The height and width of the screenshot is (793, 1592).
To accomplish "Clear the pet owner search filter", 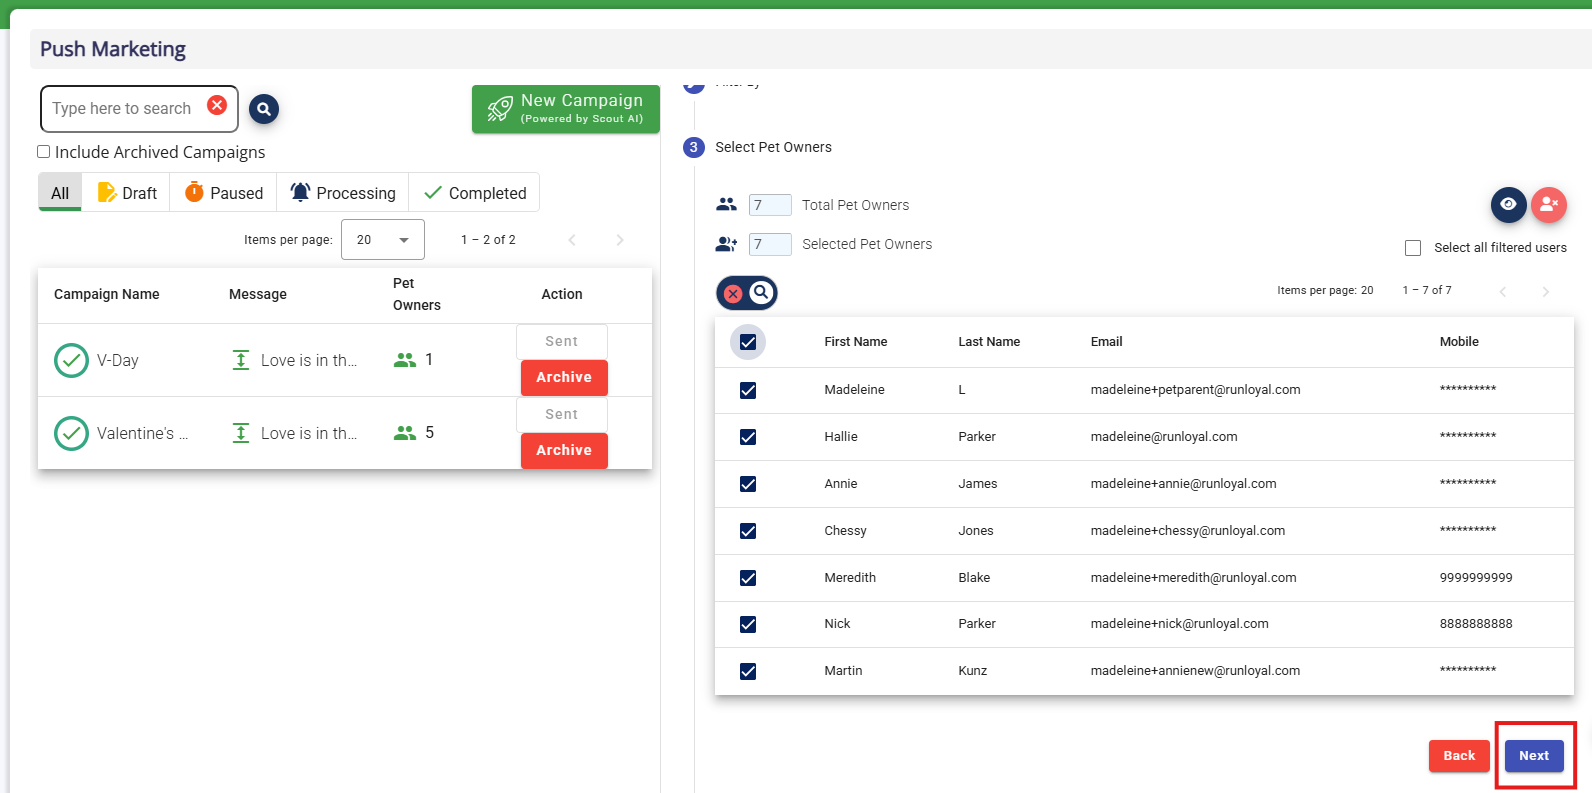I will coord(733,293).
